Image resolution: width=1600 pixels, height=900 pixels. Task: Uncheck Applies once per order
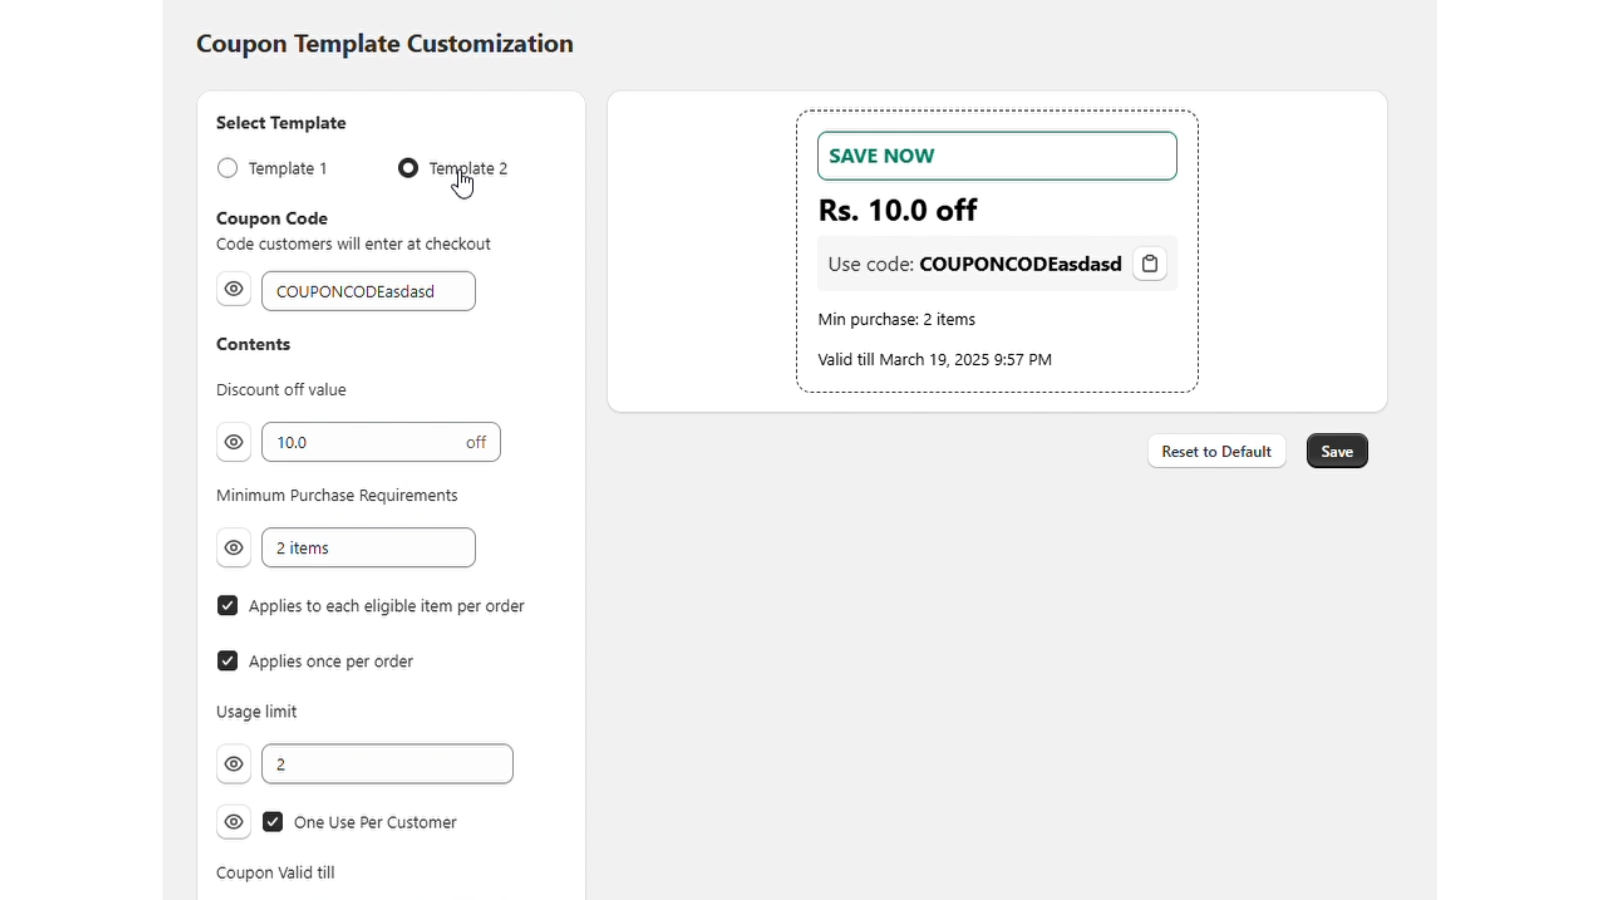click(x=228, y=661)
